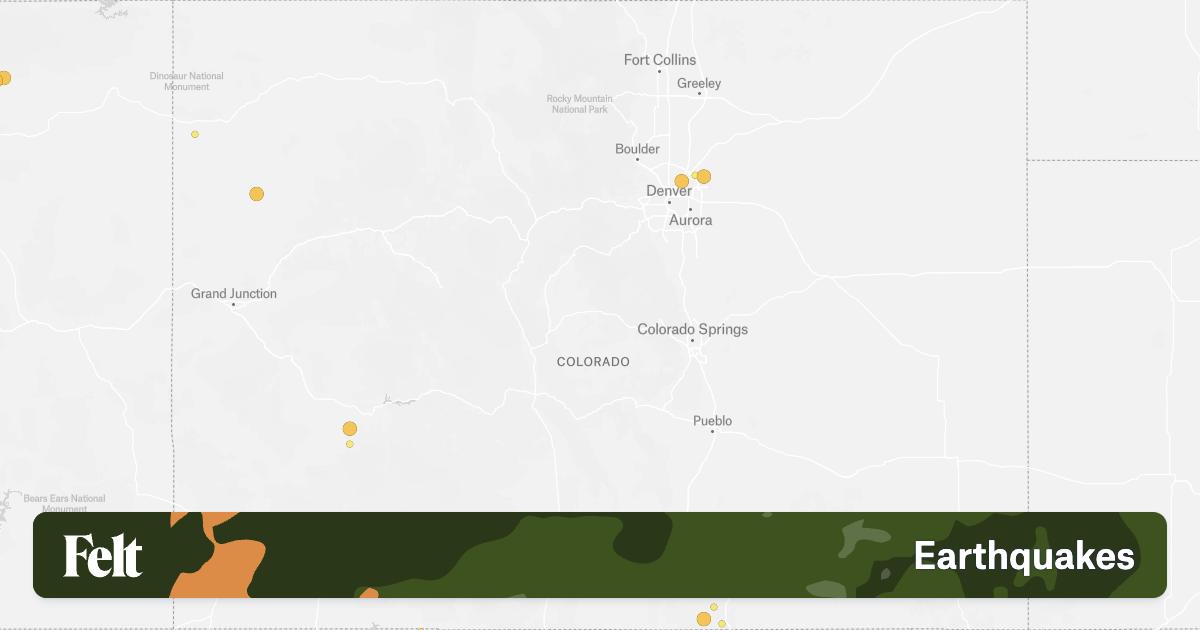The height and width of the screenshot is (630, 1200).
Task: Click the small earthquake marker below Dinosaur National Monument
Action: pos(195,134)
